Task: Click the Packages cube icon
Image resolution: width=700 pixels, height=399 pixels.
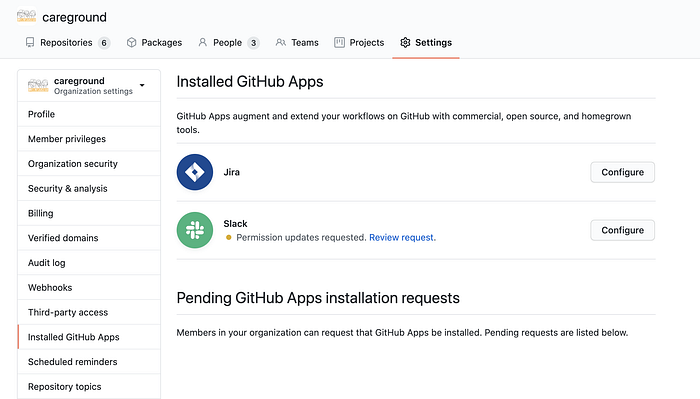Action: coord(131,42)
